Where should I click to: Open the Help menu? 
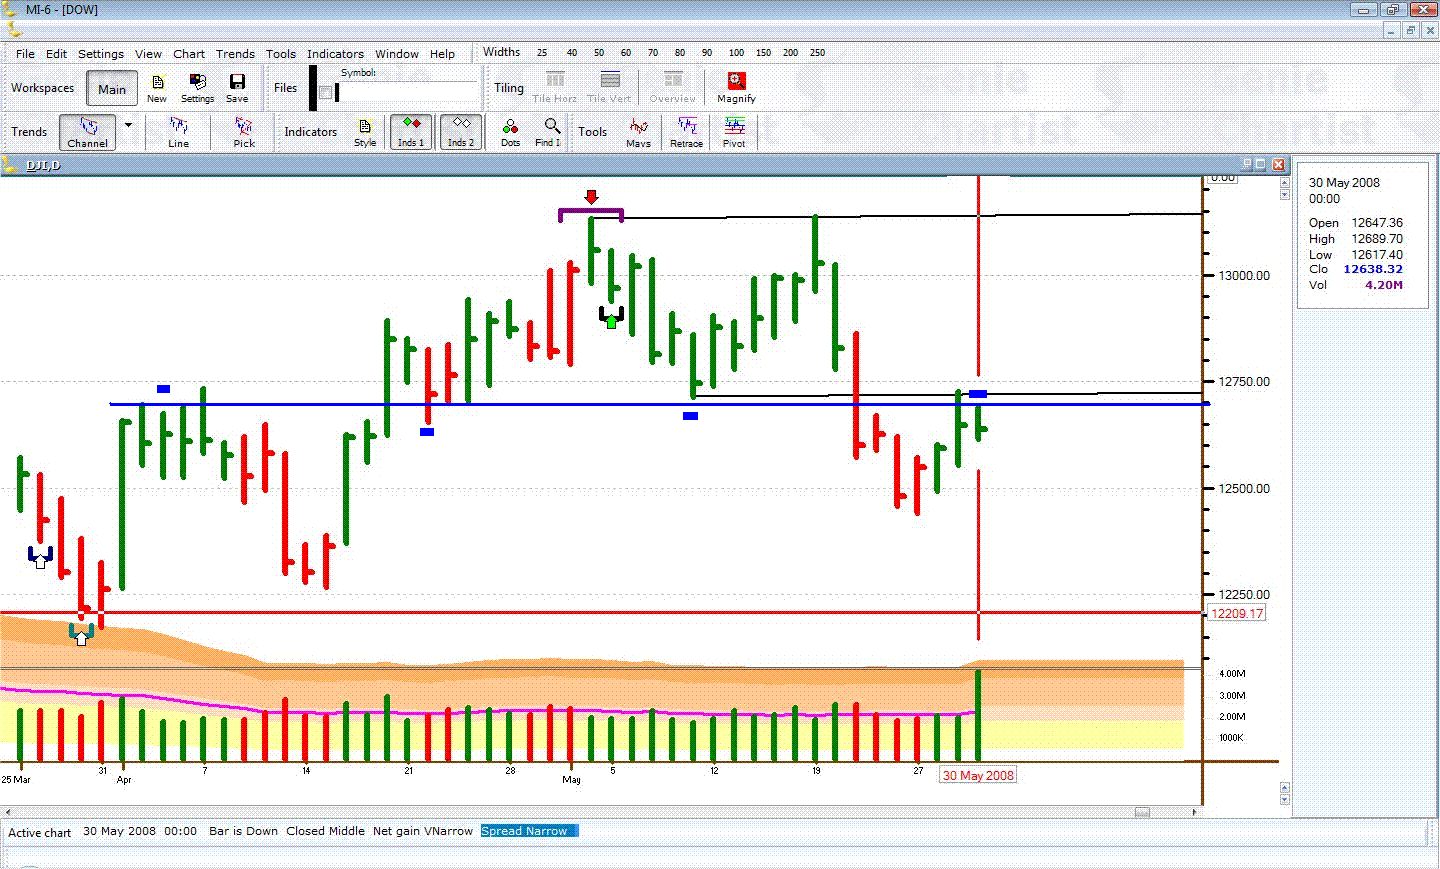[442, 54]
